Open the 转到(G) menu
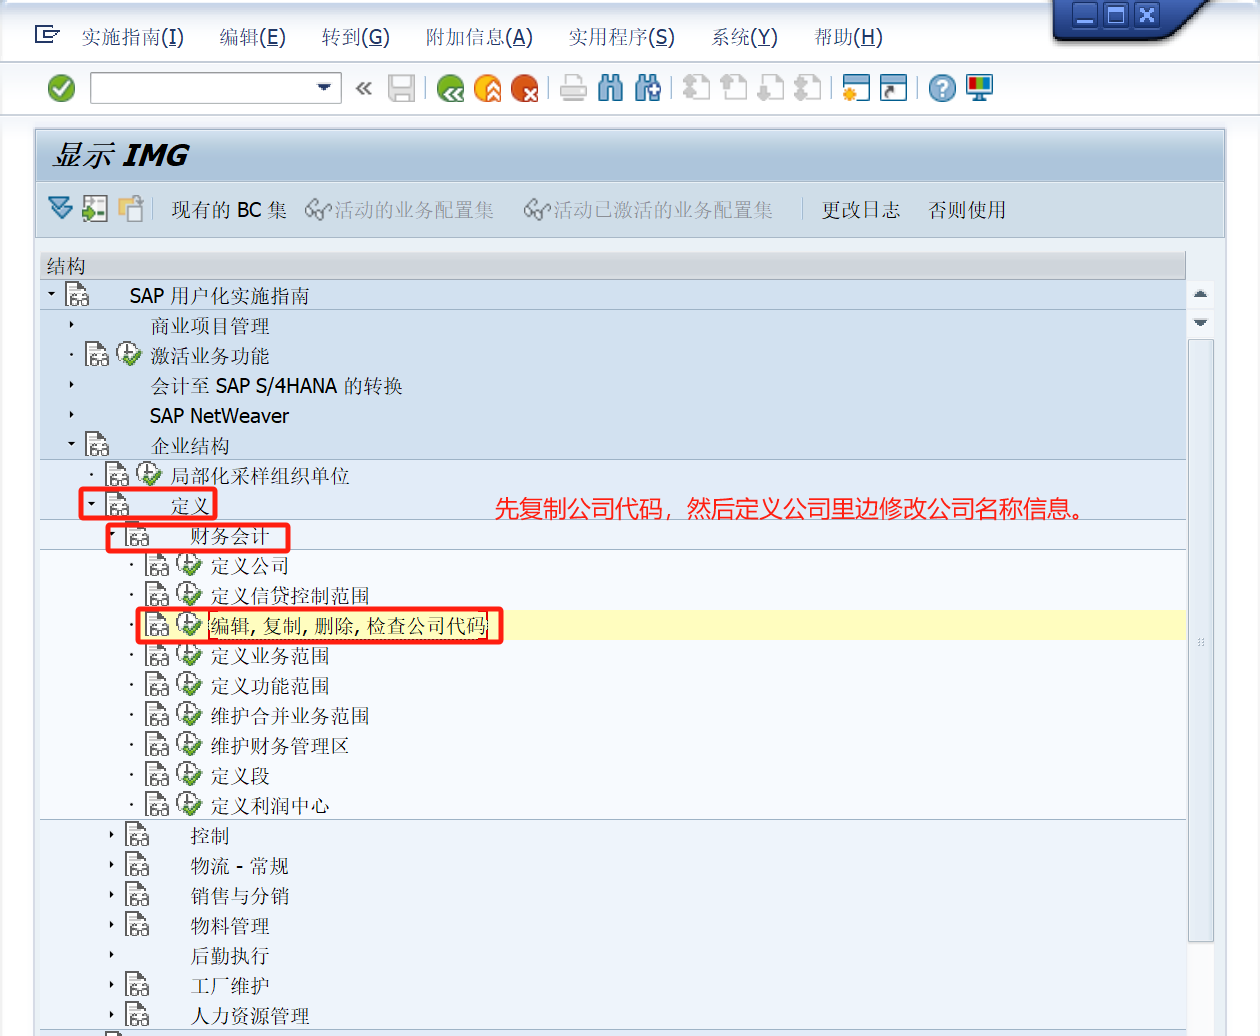1260x1036 pixels. point(355,37)
